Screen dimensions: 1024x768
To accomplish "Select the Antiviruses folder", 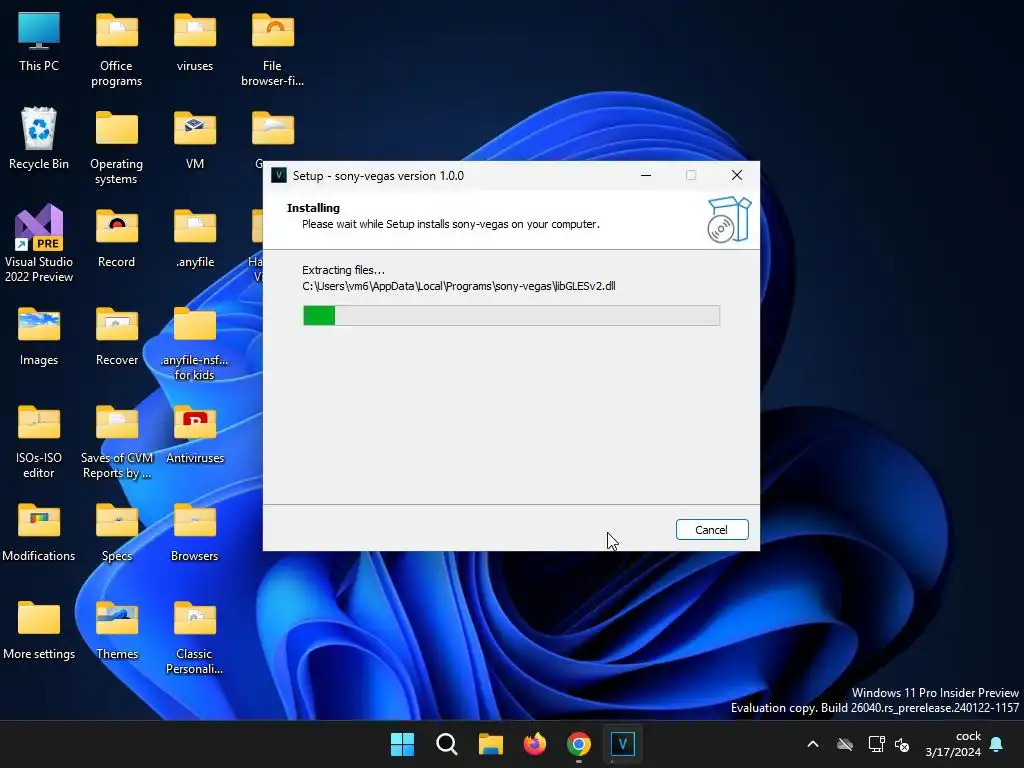I will tap(195, 434).
